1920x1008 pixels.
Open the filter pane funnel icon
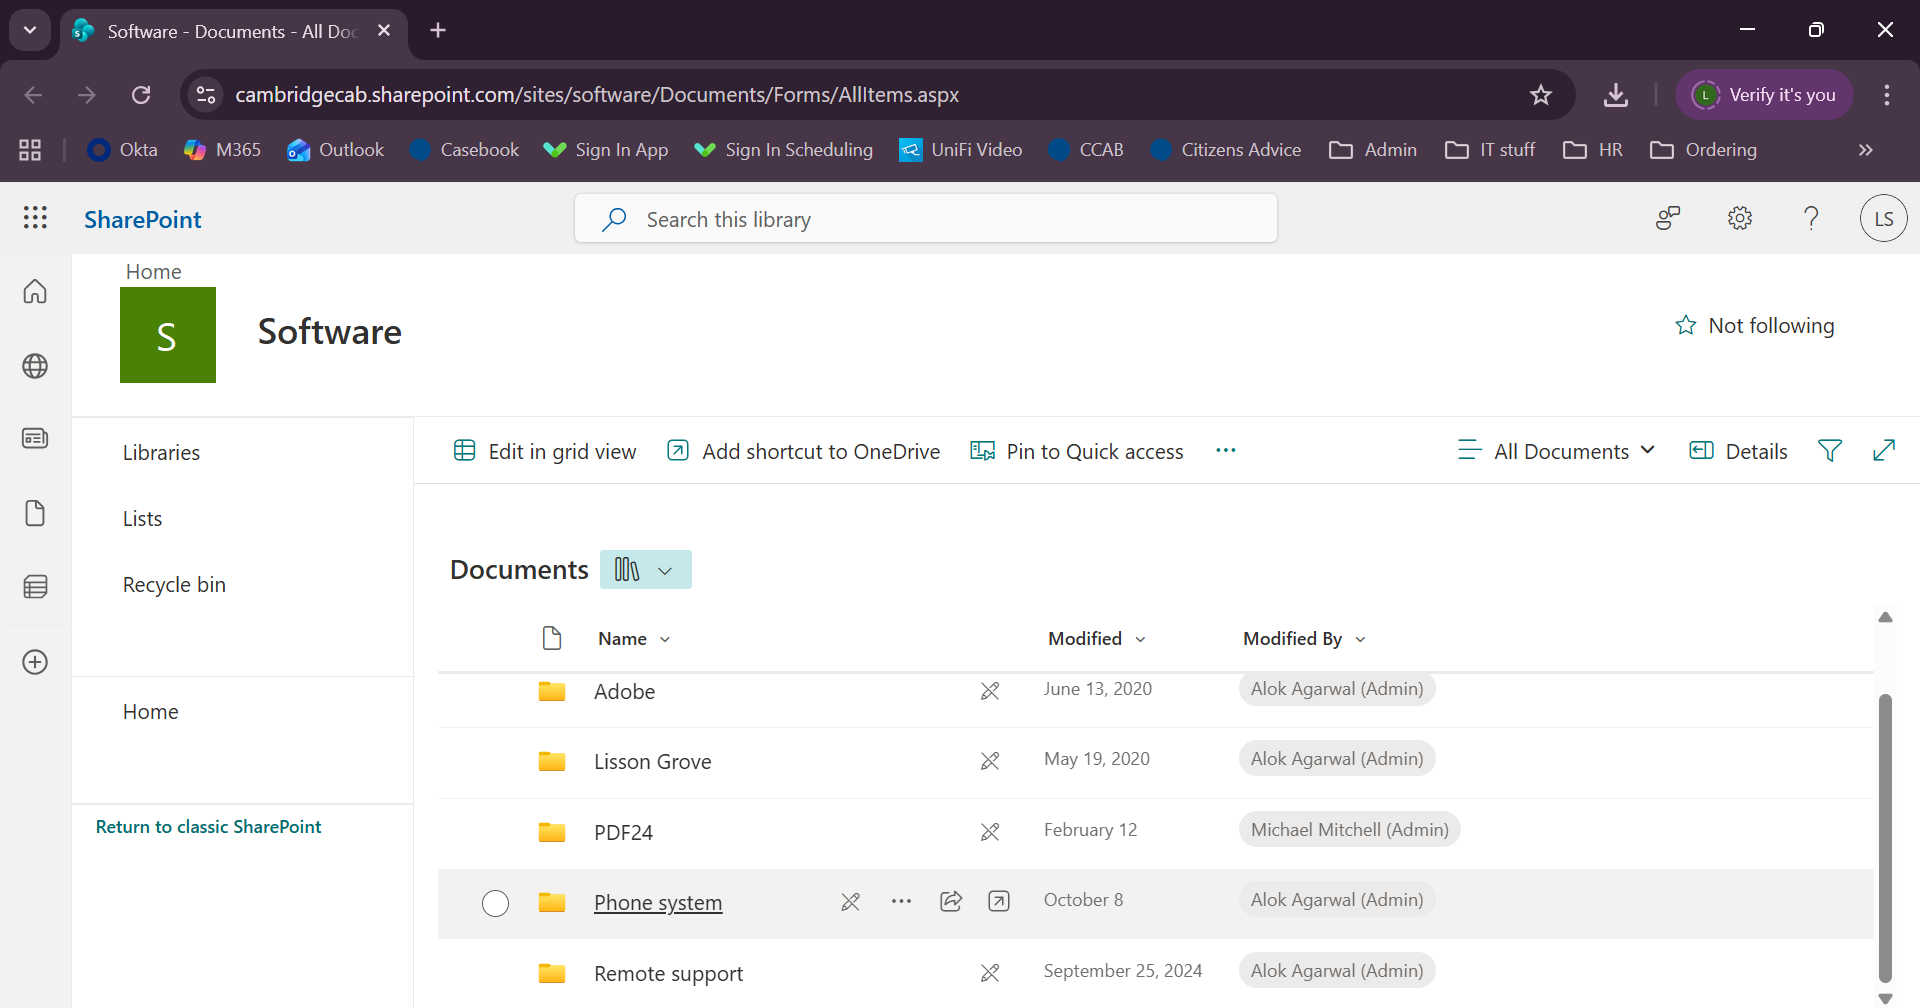click(1829, 451)
